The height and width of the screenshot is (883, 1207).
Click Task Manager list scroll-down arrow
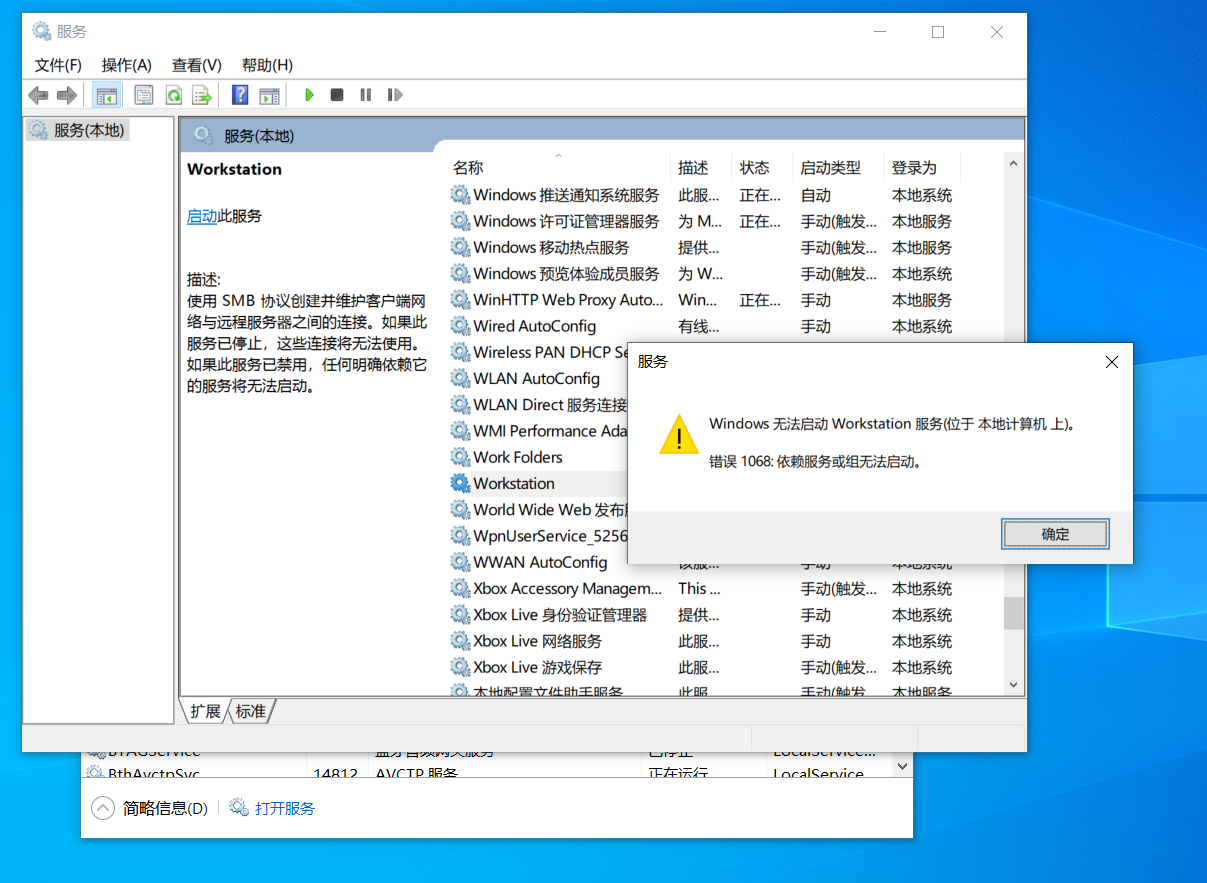click(902, 766)
